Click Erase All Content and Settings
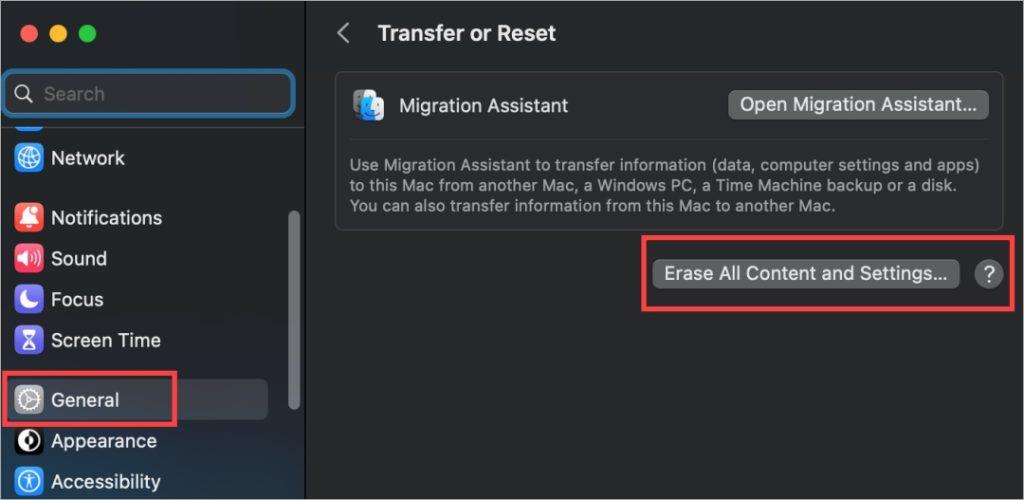Viewport: 1024px width, 500px height. pos(805,273)
